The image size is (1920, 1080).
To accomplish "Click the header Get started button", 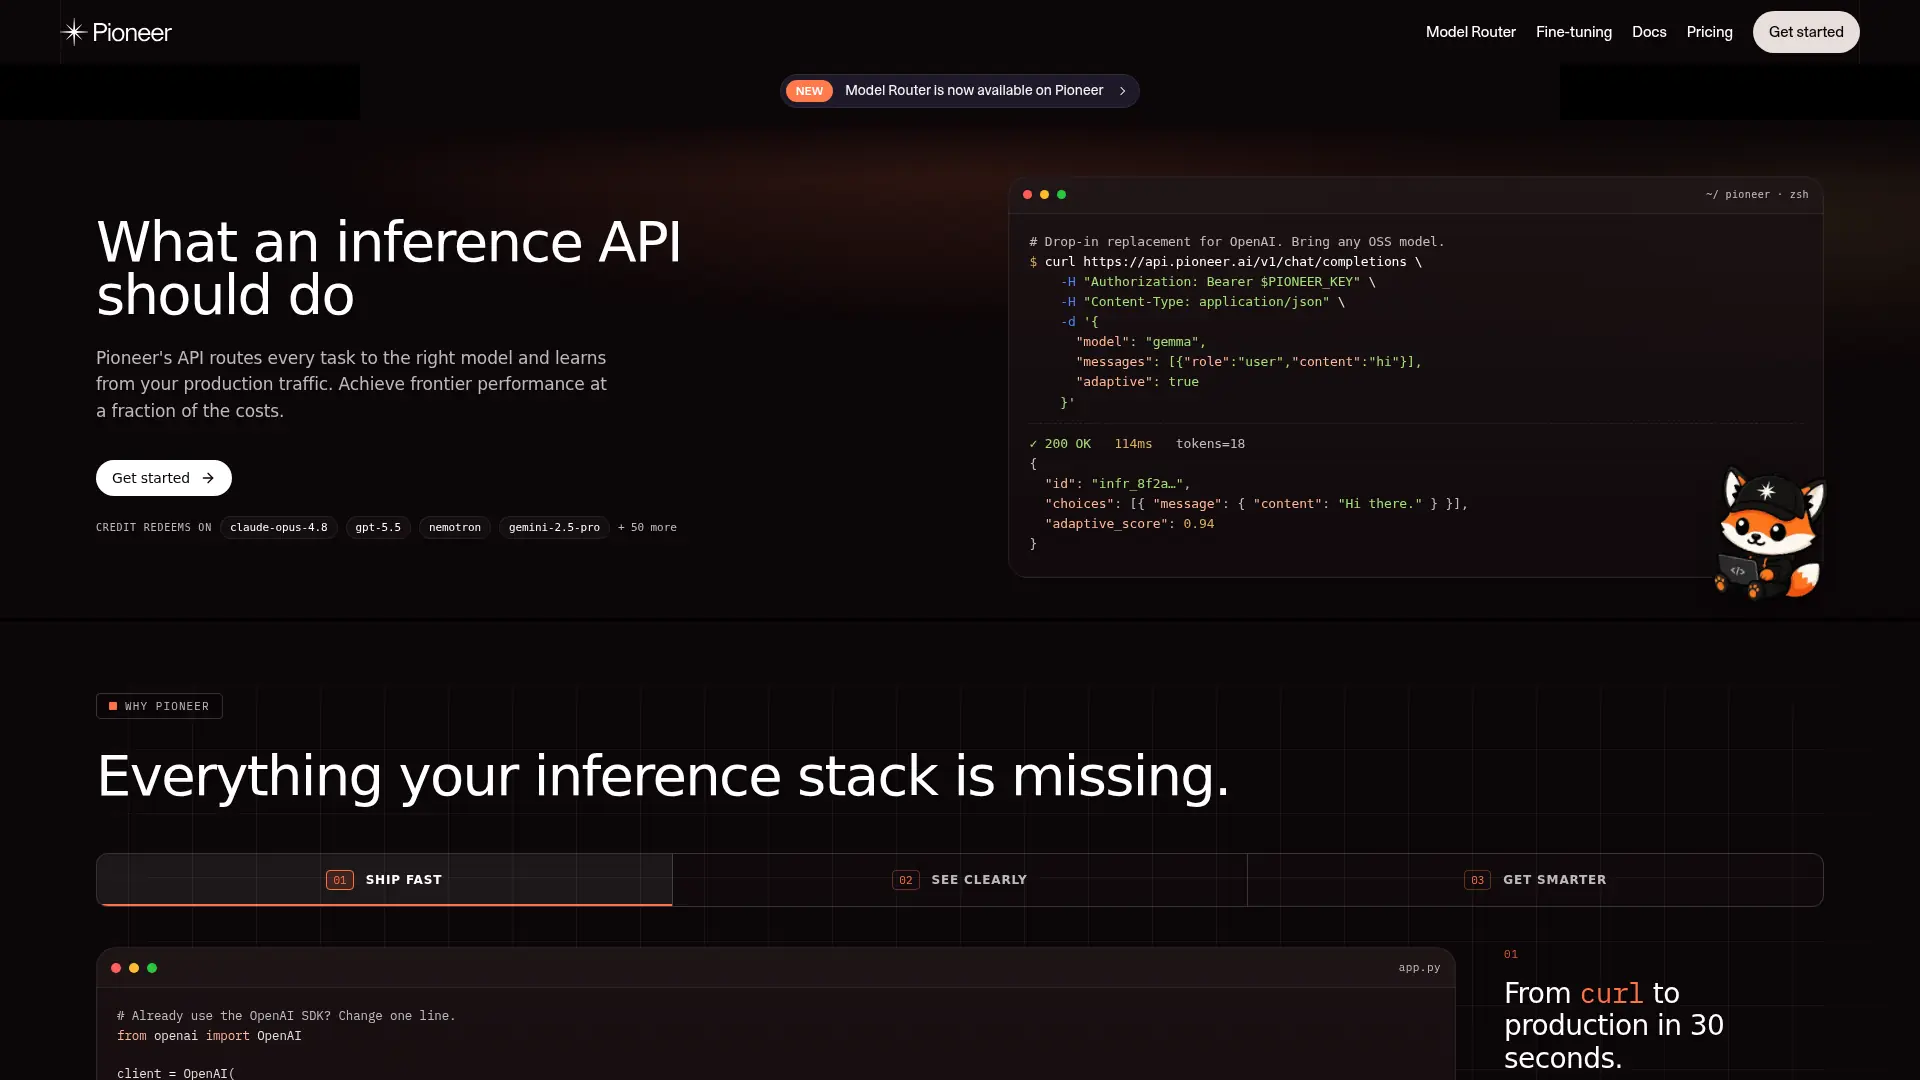I will pos(1806,32).
